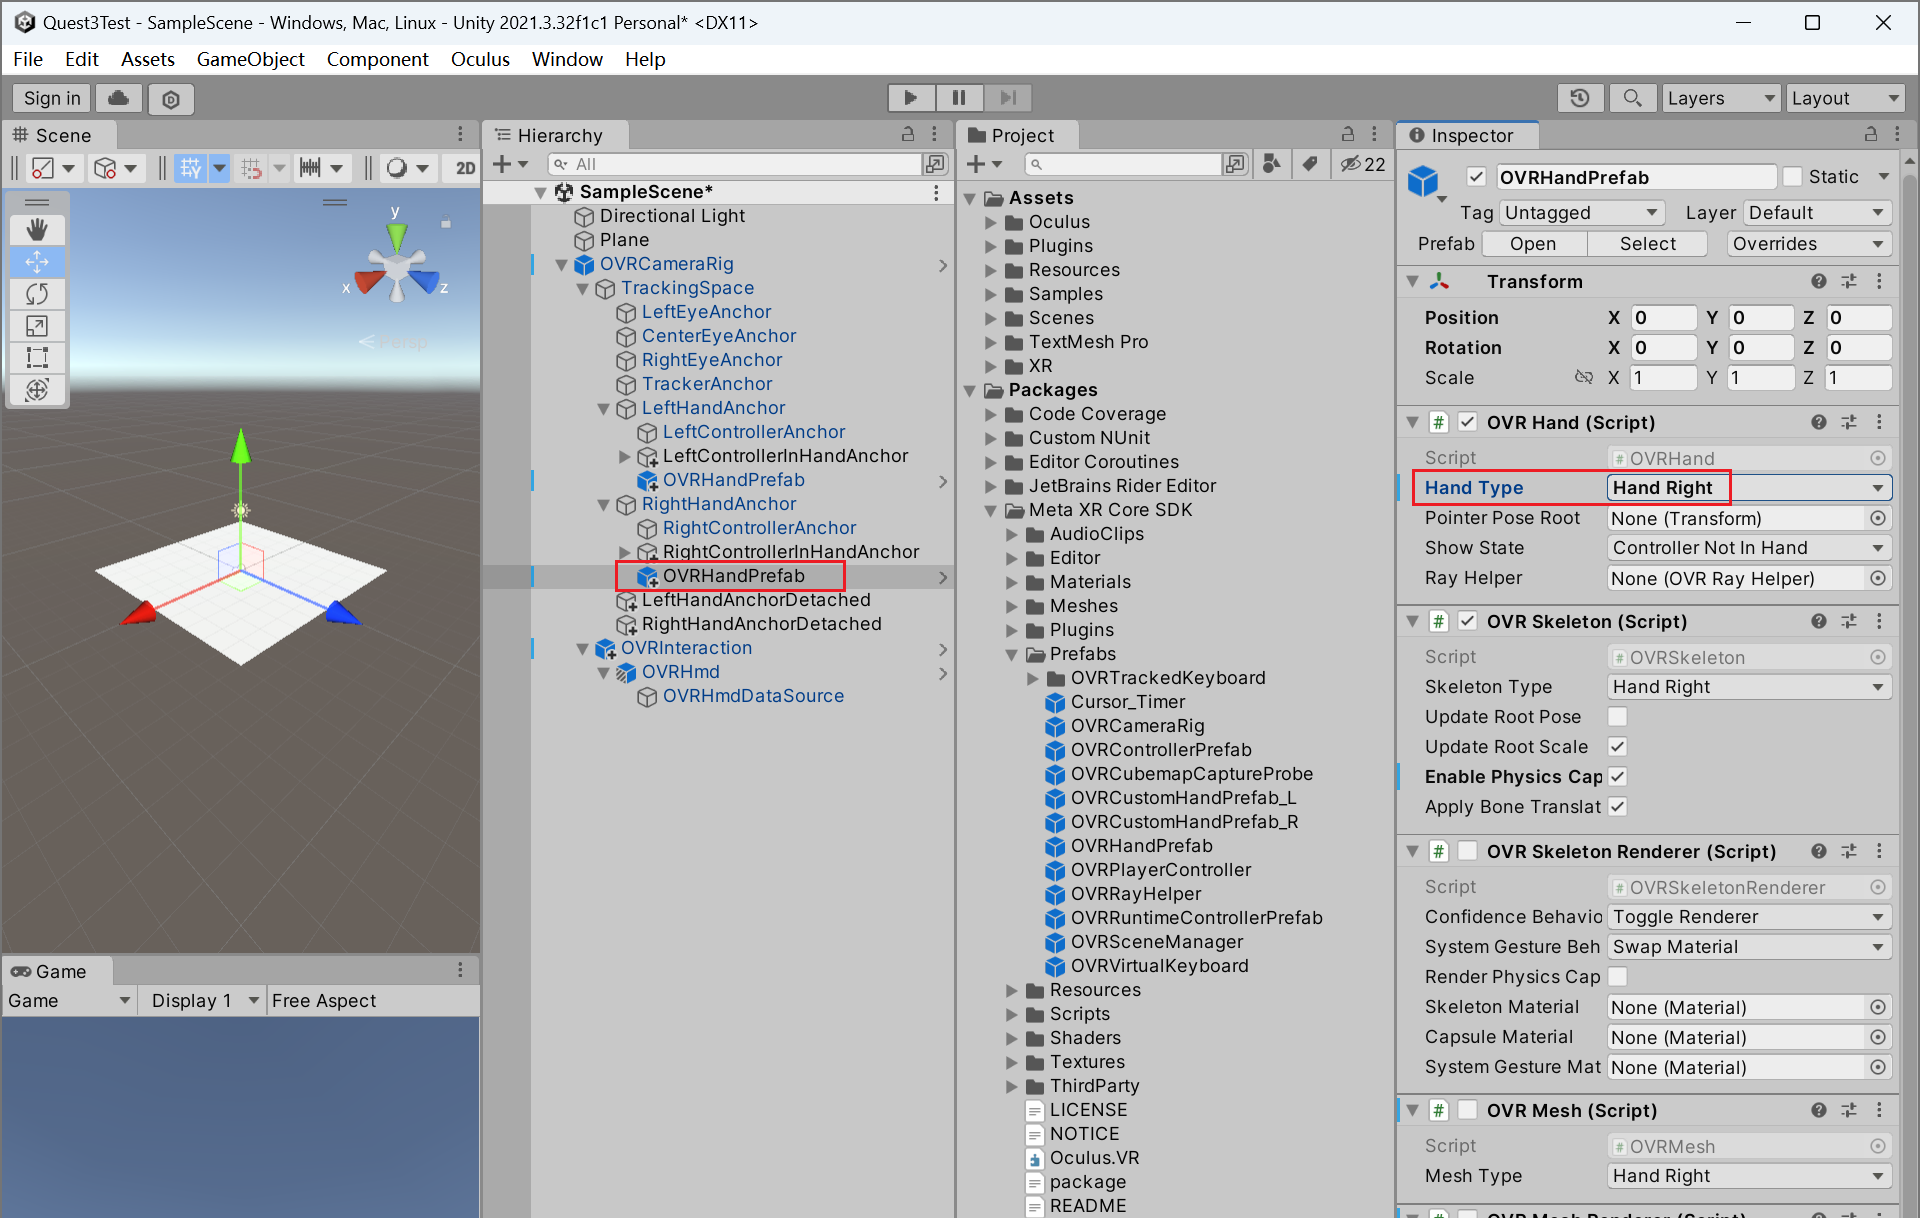Click the Sign in button

(x=52, y=98)
